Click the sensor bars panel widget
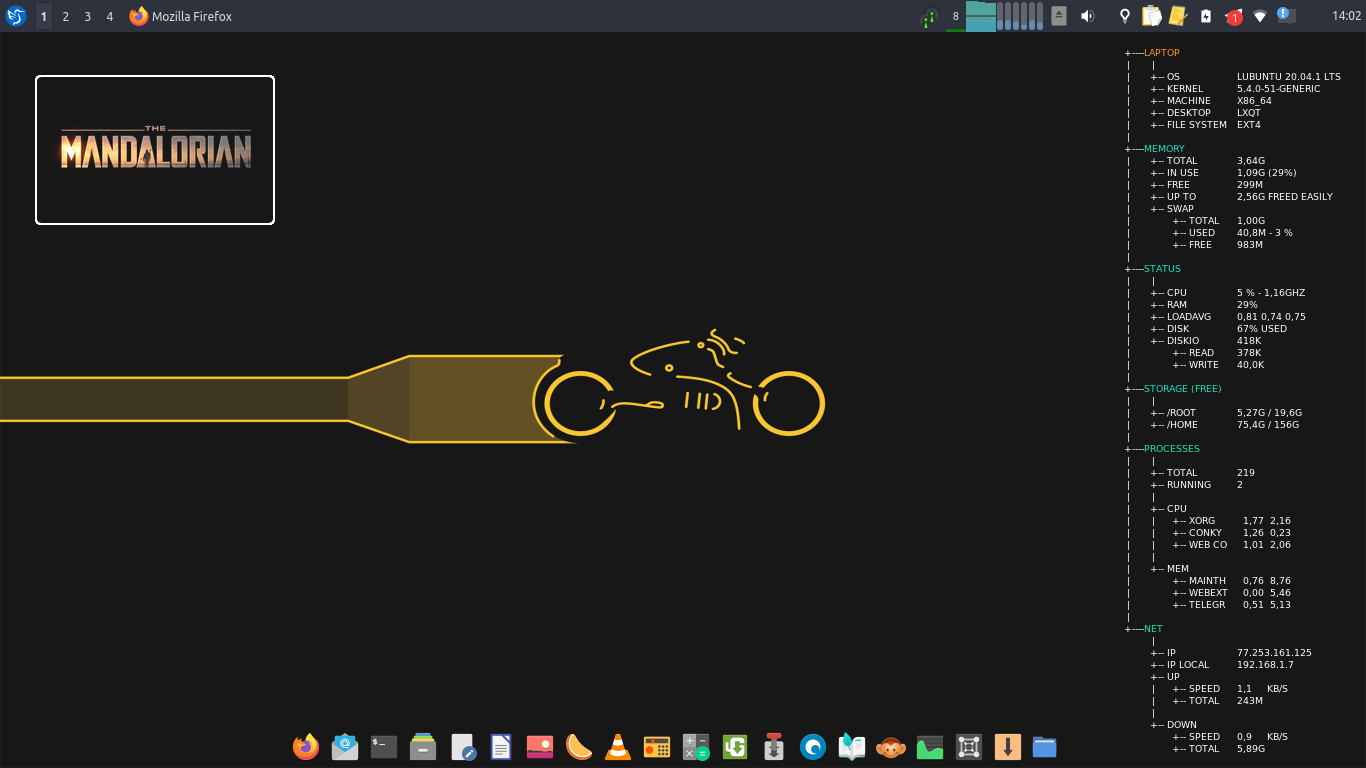 [1020, 16]
